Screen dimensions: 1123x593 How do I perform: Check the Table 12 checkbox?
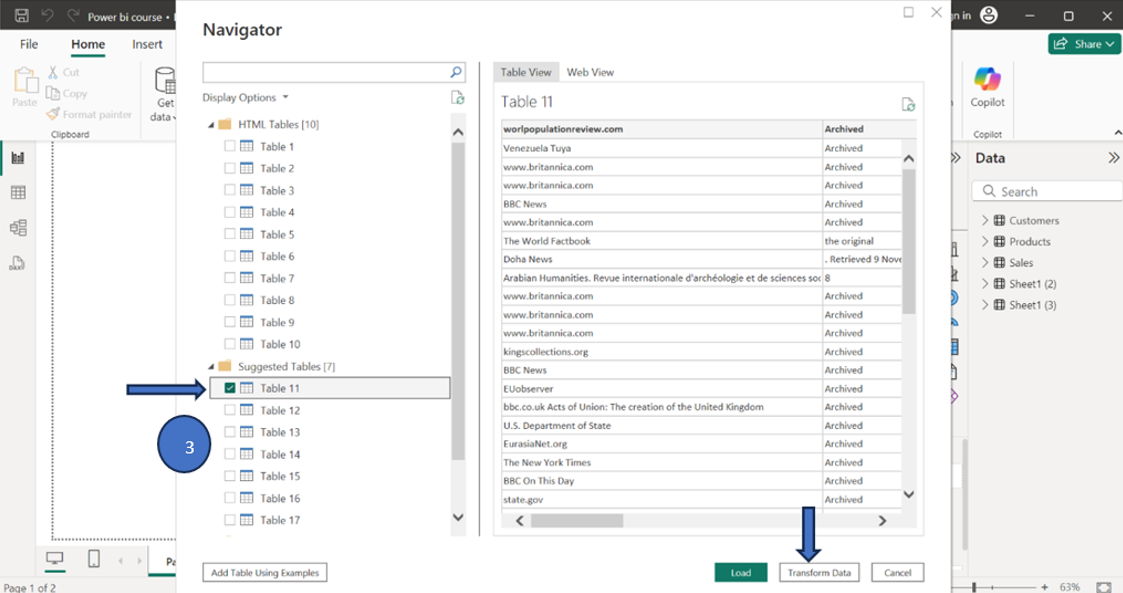point(230,410)
